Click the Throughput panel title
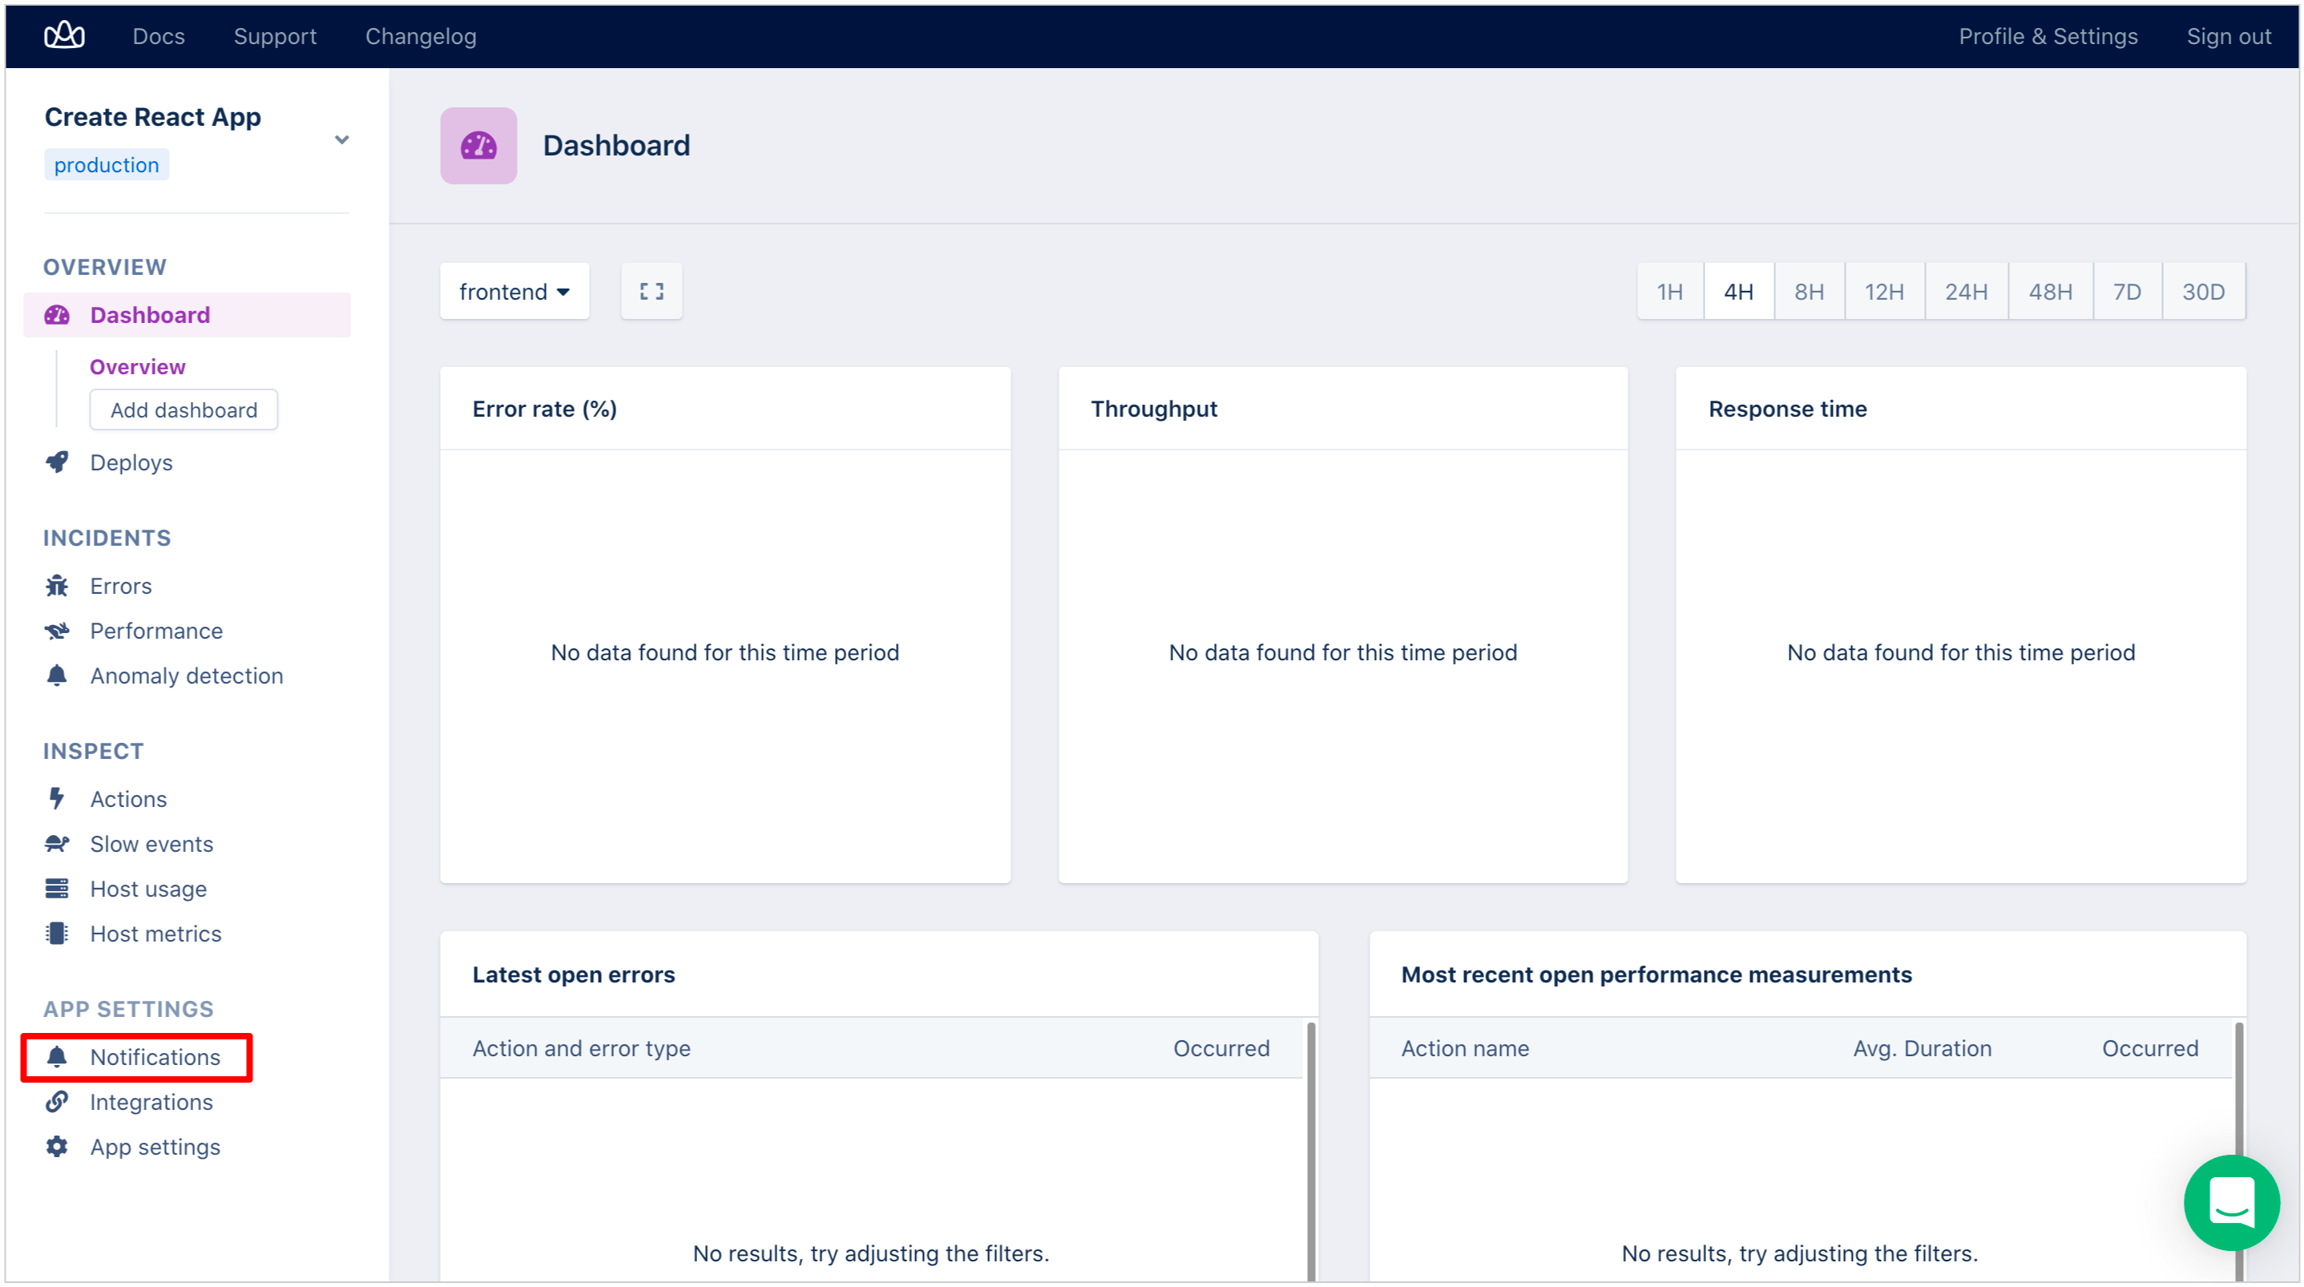2304x1287 pixels. (1154, 409)
